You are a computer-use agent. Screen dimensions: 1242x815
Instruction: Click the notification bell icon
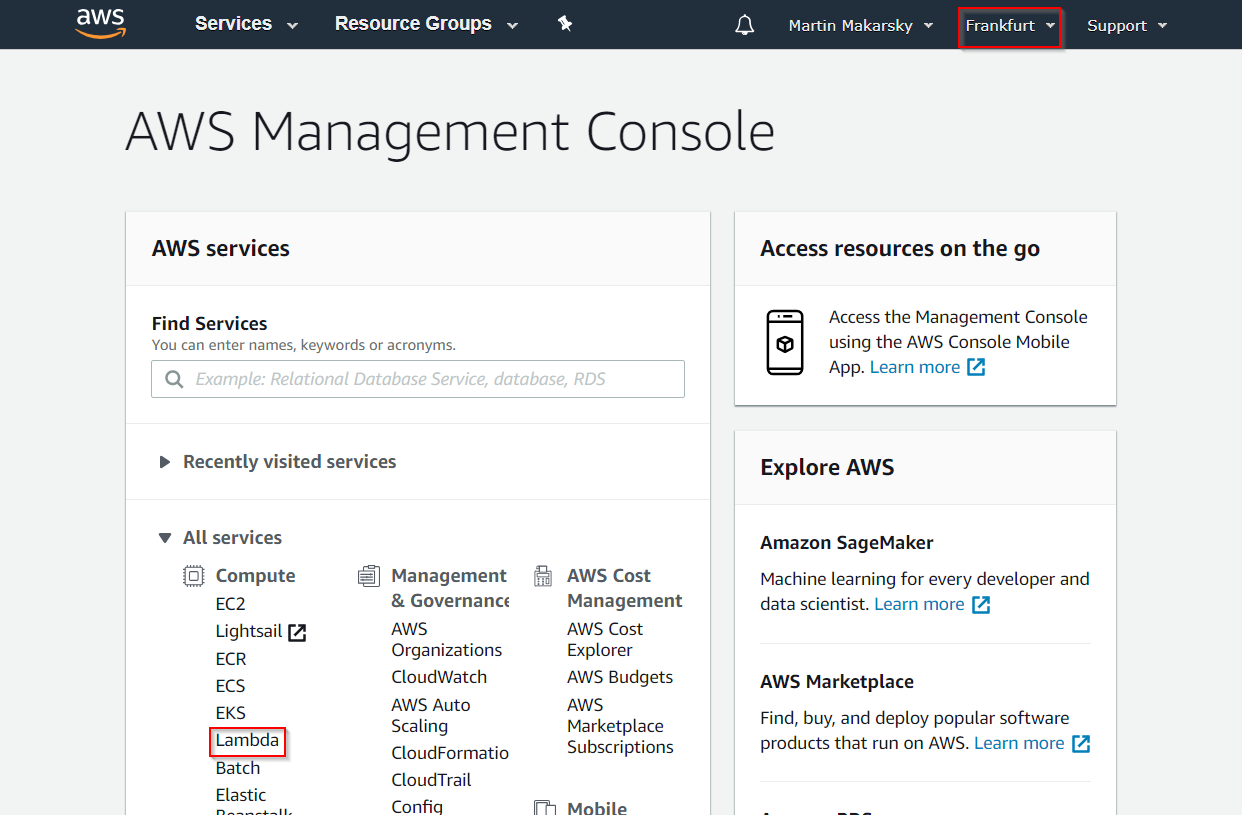(x=744, y=24)
